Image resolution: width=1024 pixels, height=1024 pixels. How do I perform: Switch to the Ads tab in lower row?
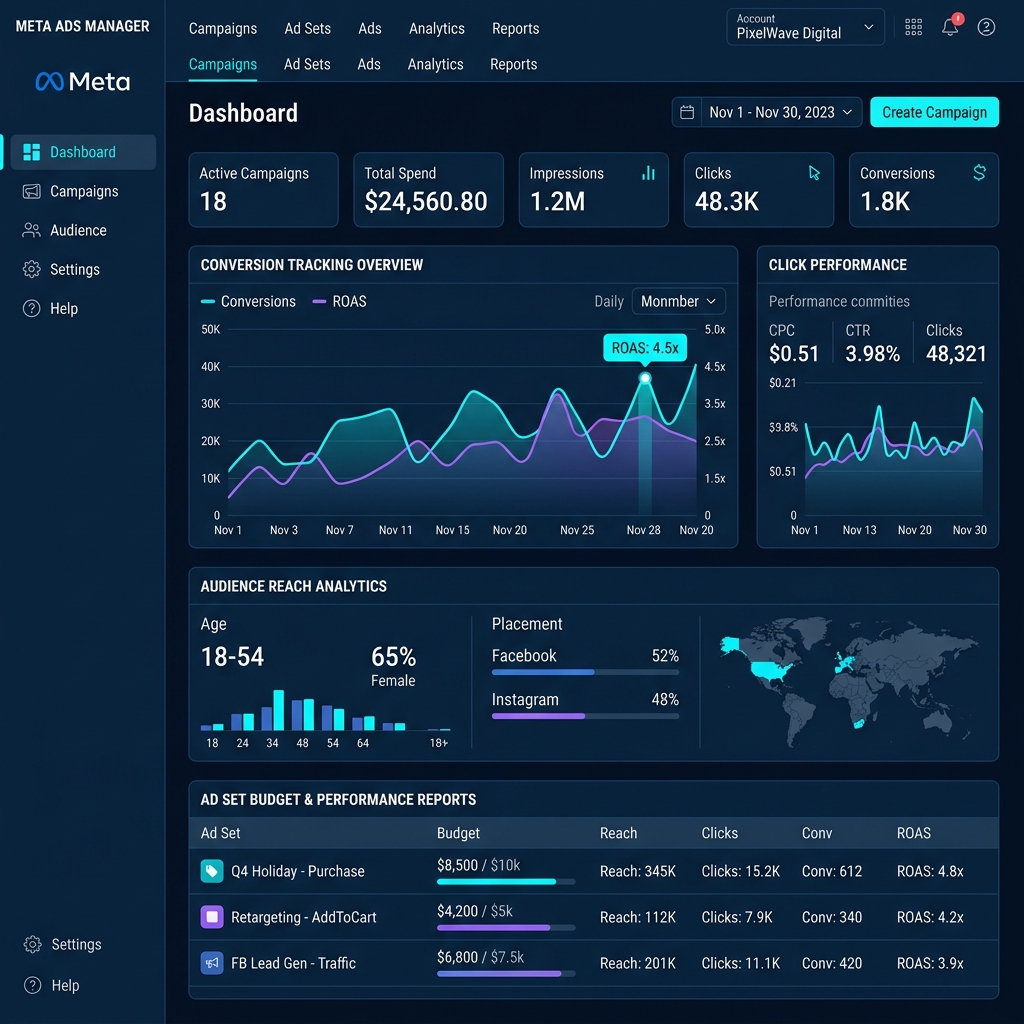pos(369,64)
